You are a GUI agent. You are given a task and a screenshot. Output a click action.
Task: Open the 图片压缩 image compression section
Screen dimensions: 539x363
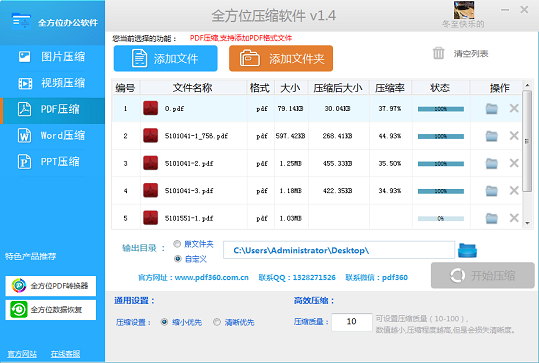(x=52, y=57)
